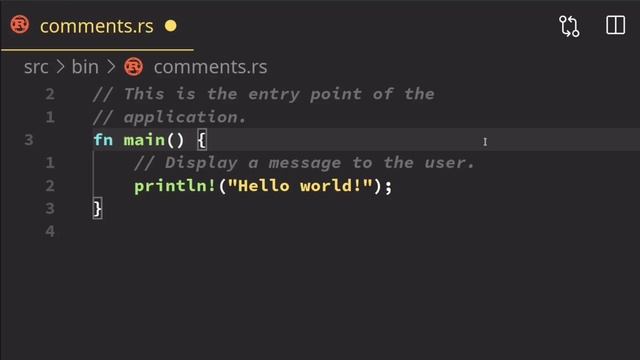Select the comments.rs editor tab
Image resolution: width=640 pixels, height=360 pixels.
(97, 26)
